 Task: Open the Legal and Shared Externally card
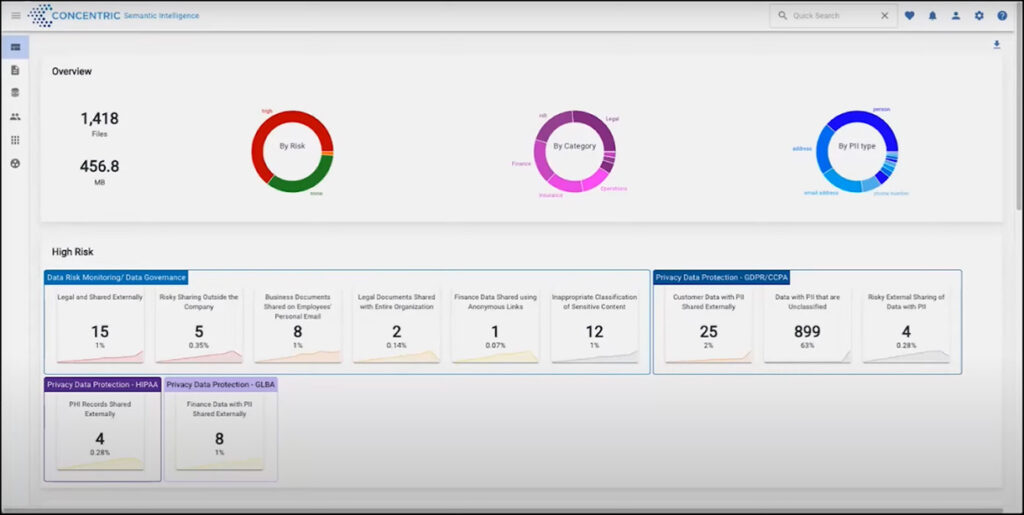[x=100, y=326]
